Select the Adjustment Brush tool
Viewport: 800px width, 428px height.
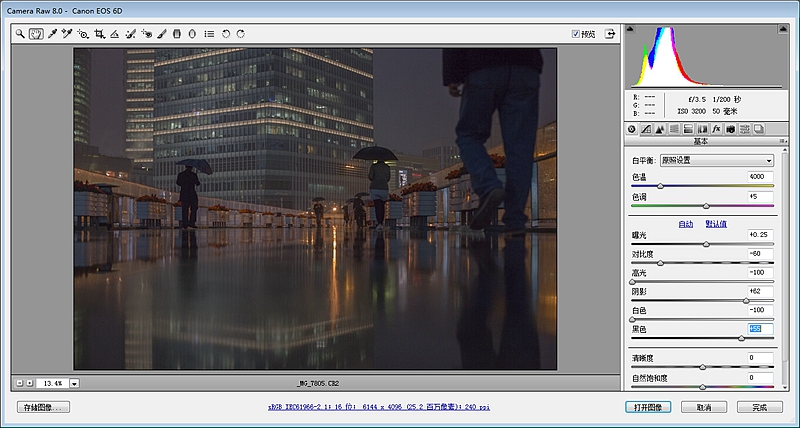[162, 34]
